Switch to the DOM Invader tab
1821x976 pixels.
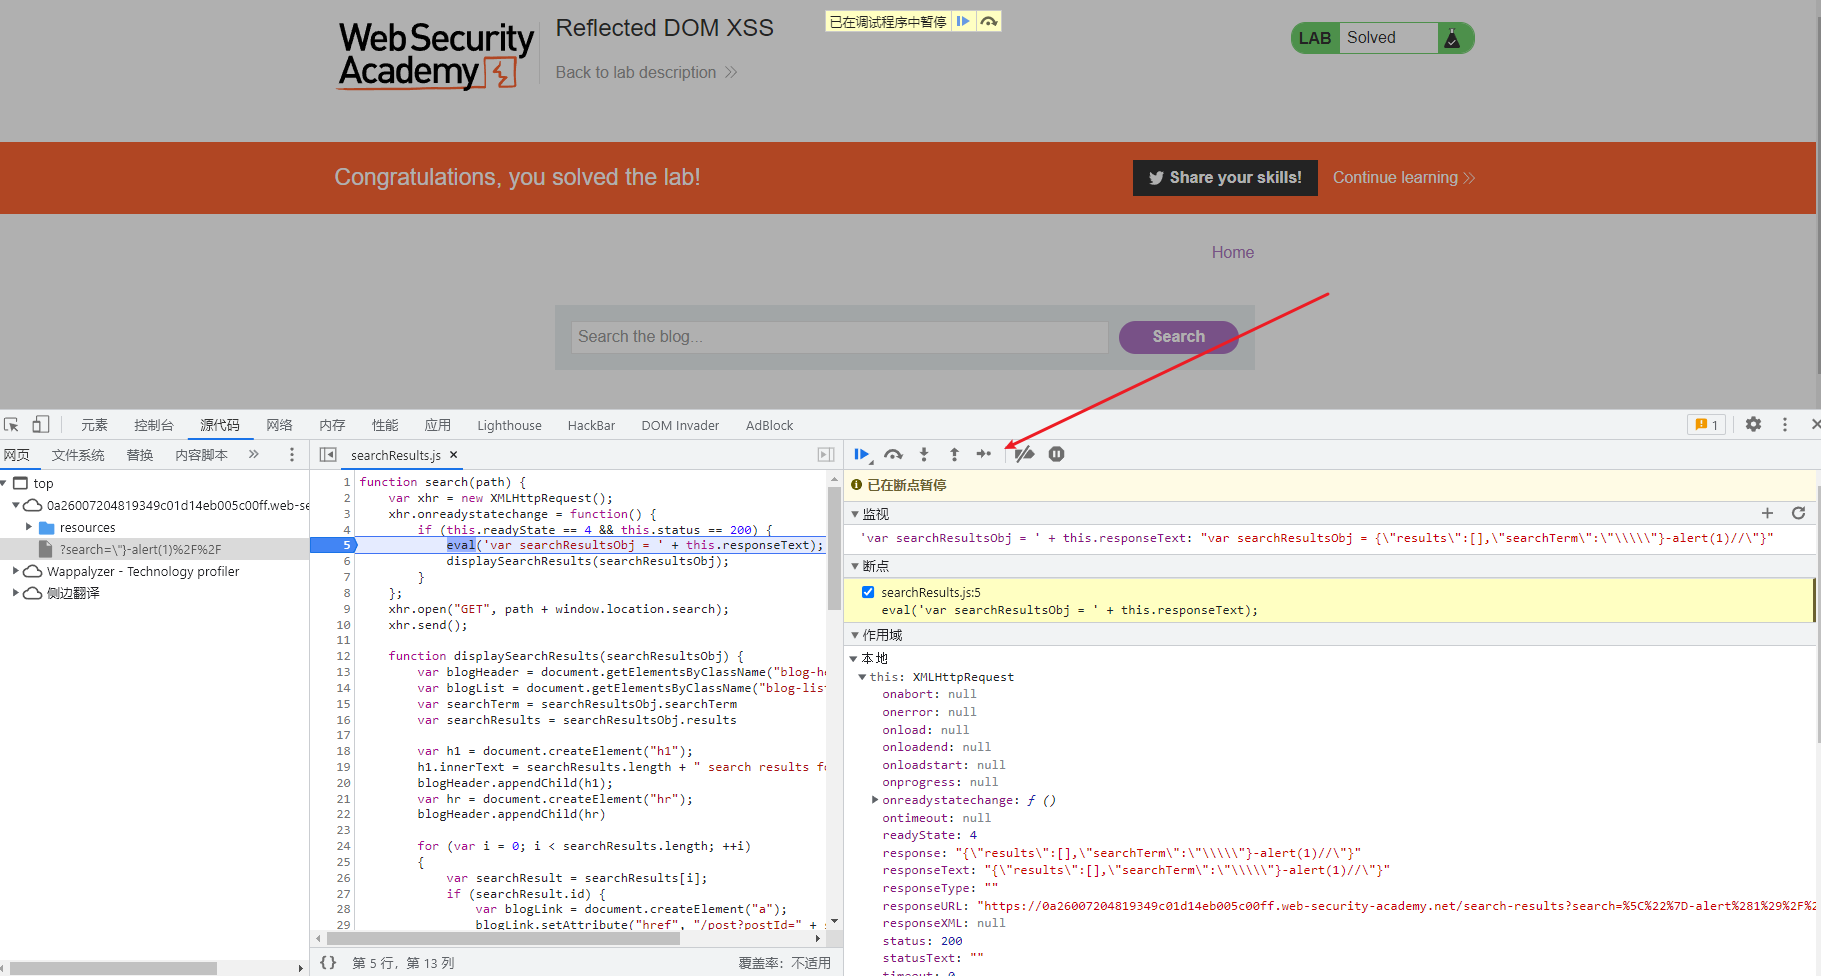pos(680,424)
